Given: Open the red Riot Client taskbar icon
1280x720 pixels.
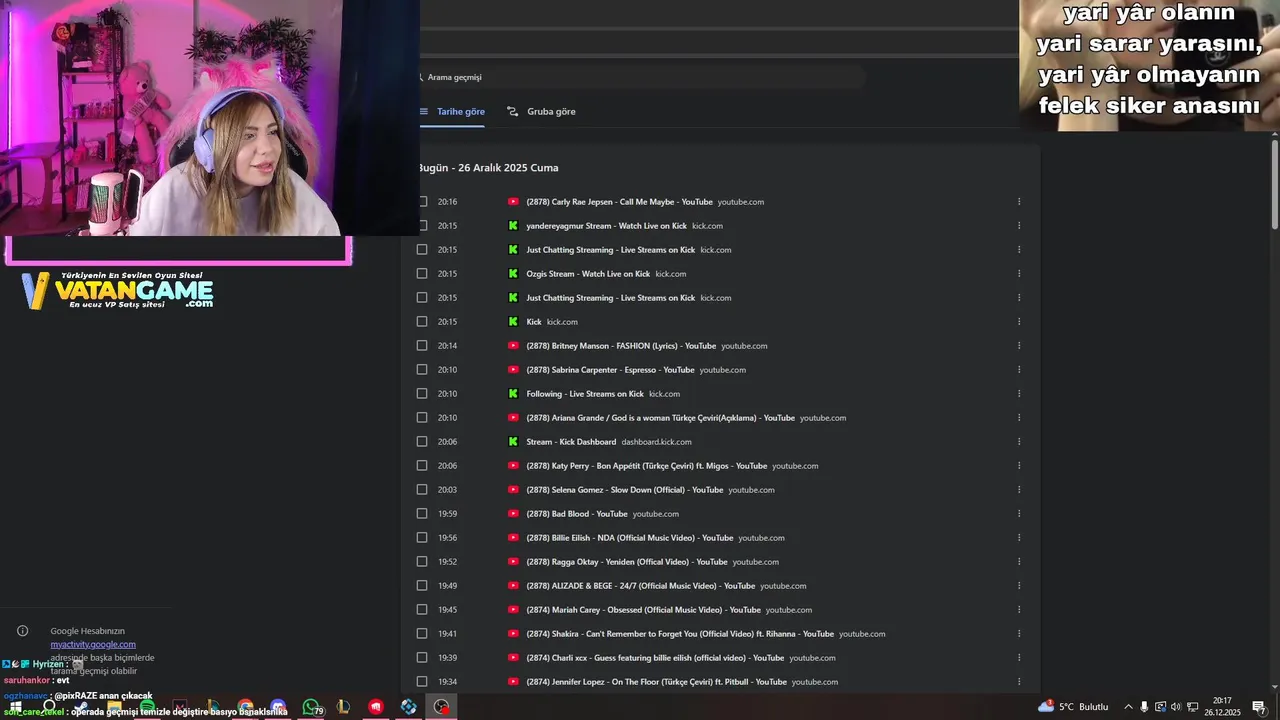Looking at the screenshot, I should click(x=376, y=707).
